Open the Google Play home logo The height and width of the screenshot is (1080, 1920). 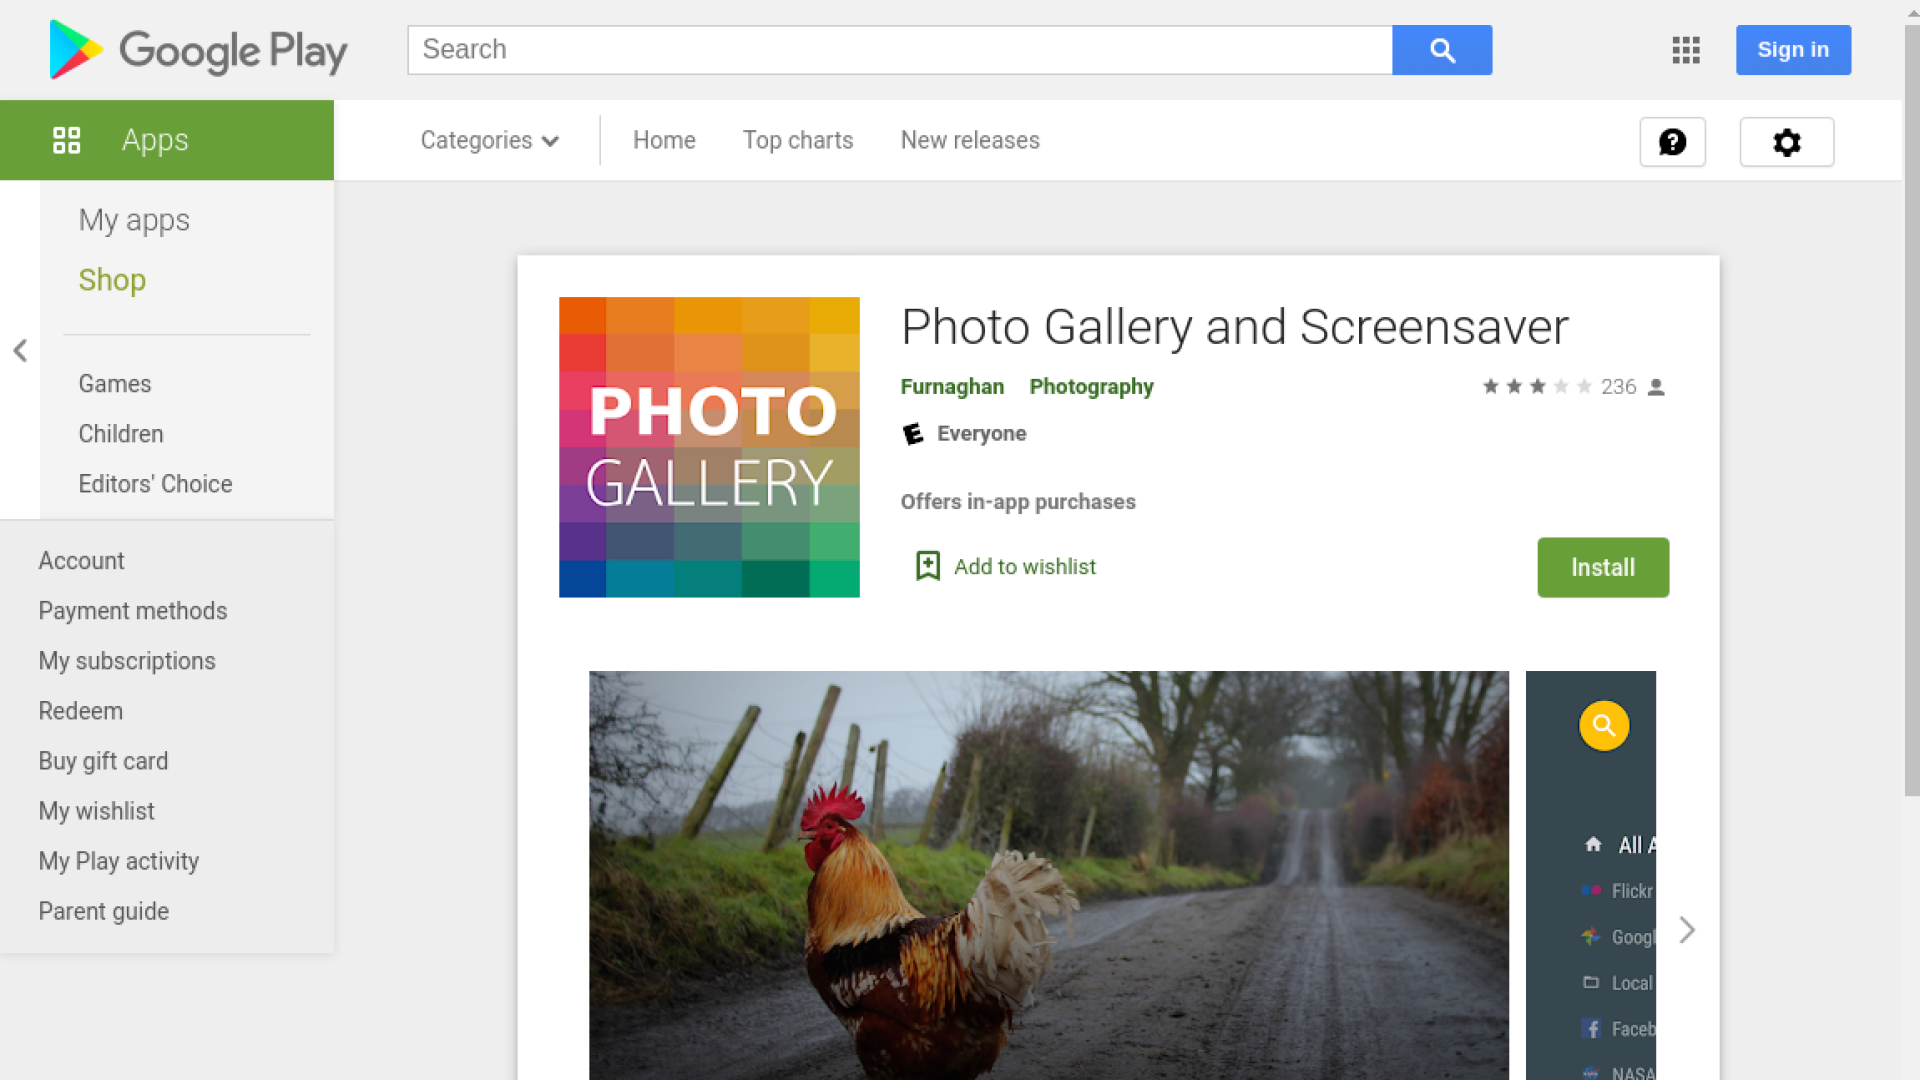point(197,50)
